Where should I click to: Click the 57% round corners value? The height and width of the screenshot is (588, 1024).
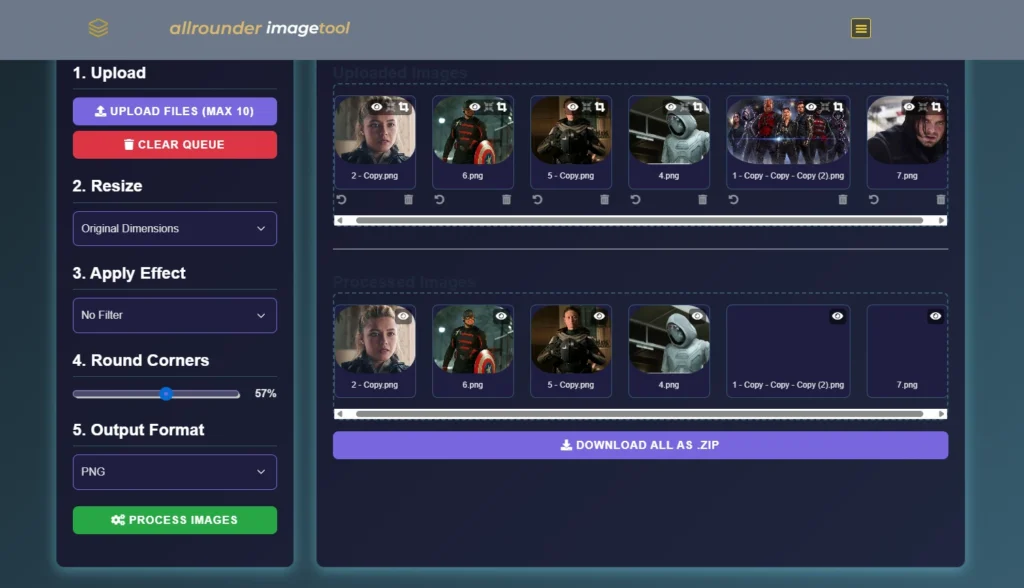265,393
